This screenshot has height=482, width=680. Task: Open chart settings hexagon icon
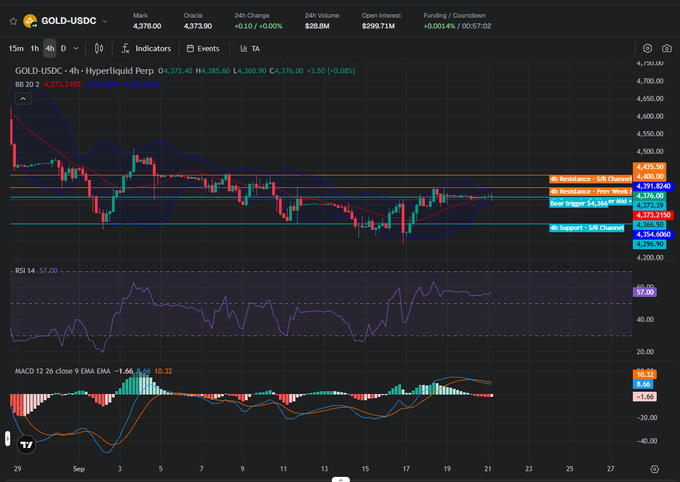[x=647, y=49]
